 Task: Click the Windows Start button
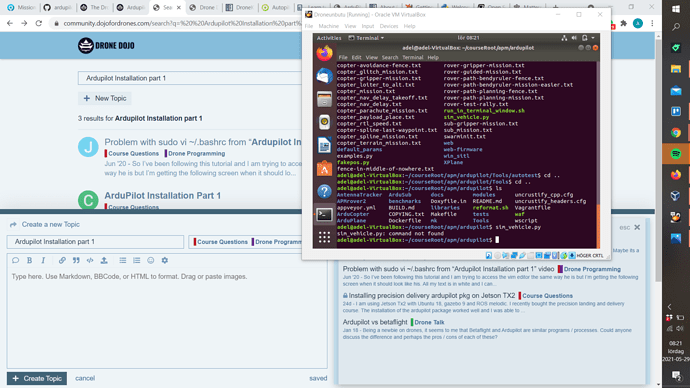click(x=676, y=8)
